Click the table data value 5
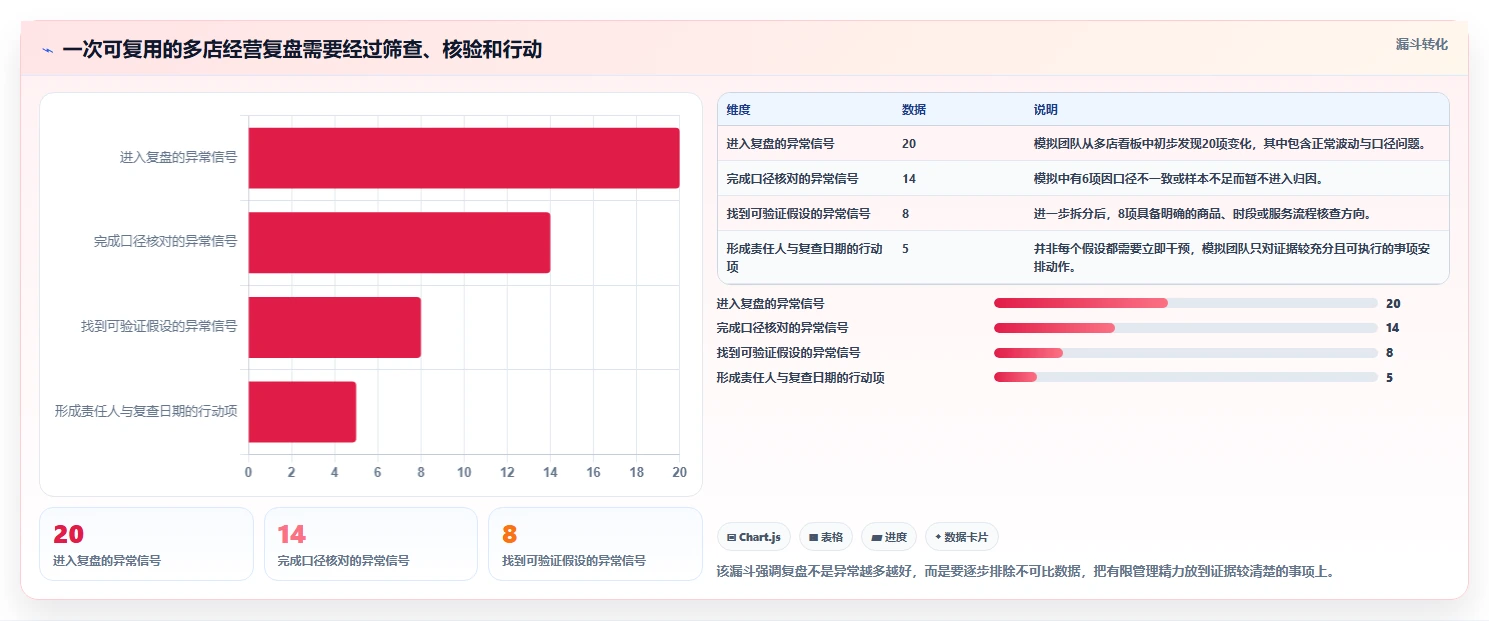This screenshot has height=621, width=1489. click(x=906, y=249)
